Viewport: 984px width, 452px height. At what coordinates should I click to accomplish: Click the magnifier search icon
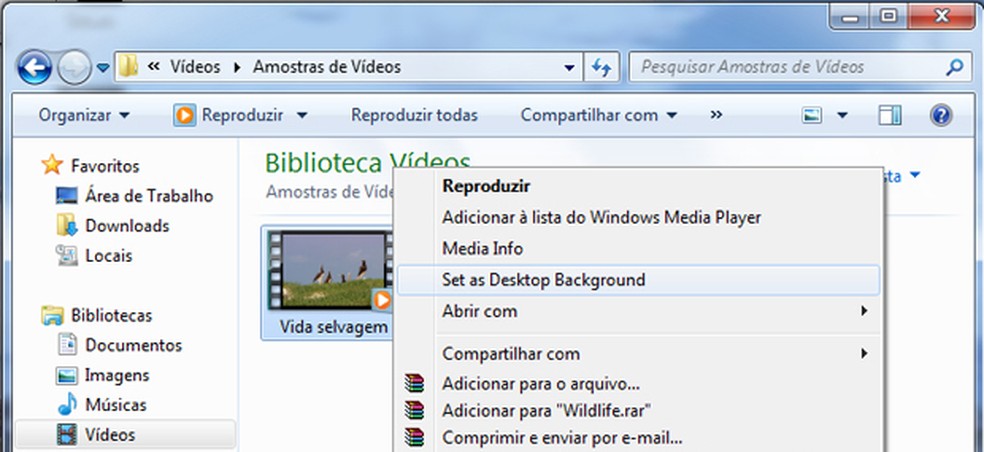pos(955,67)
